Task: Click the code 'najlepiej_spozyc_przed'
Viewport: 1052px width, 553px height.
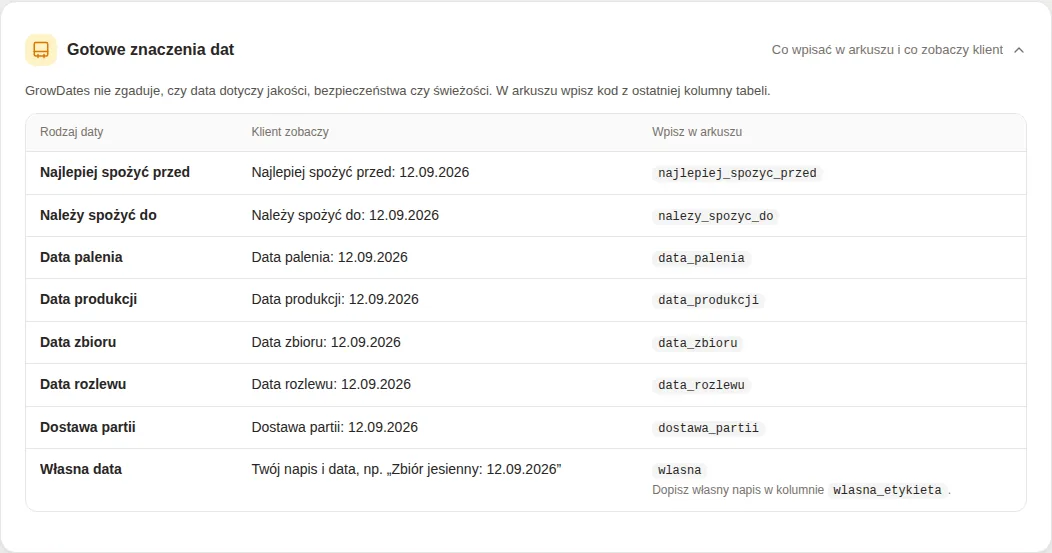Action: click(x=737, y=173)
